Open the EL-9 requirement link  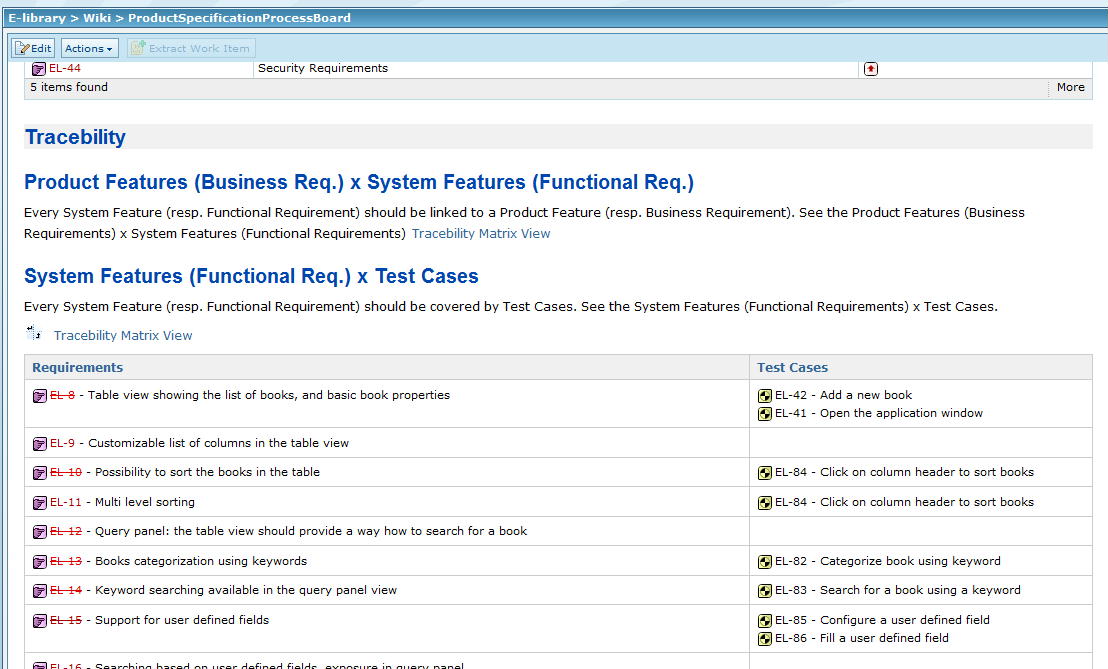[62, 443]
